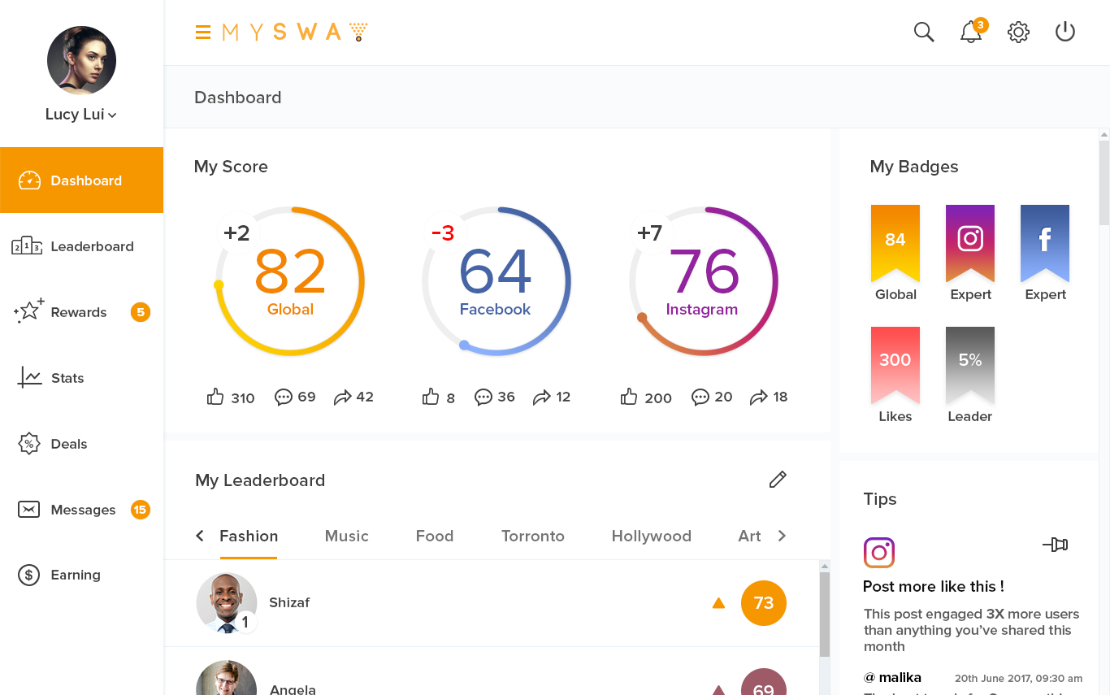Show previous leaderboard categories with left chevron
This screenshot has height=695, width=1110.
(200, 536)
